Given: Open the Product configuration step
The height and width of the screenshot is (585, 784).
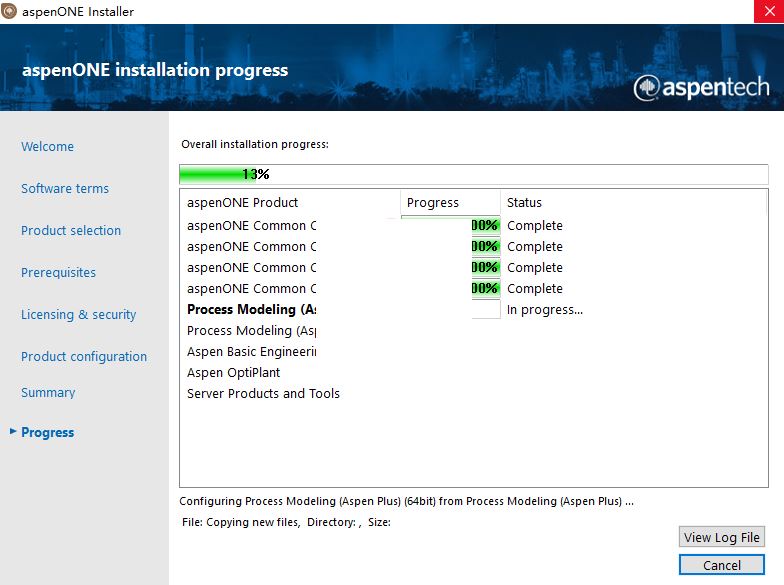Looking at the screenshot, I should [84, 356].
